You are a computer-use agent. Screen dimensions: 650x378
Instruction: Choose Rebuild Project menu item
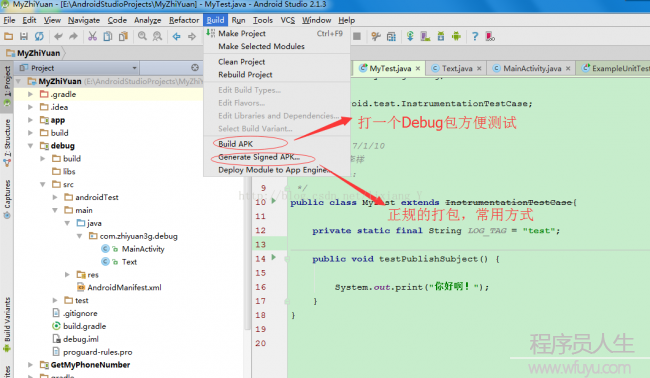point(277,75)
